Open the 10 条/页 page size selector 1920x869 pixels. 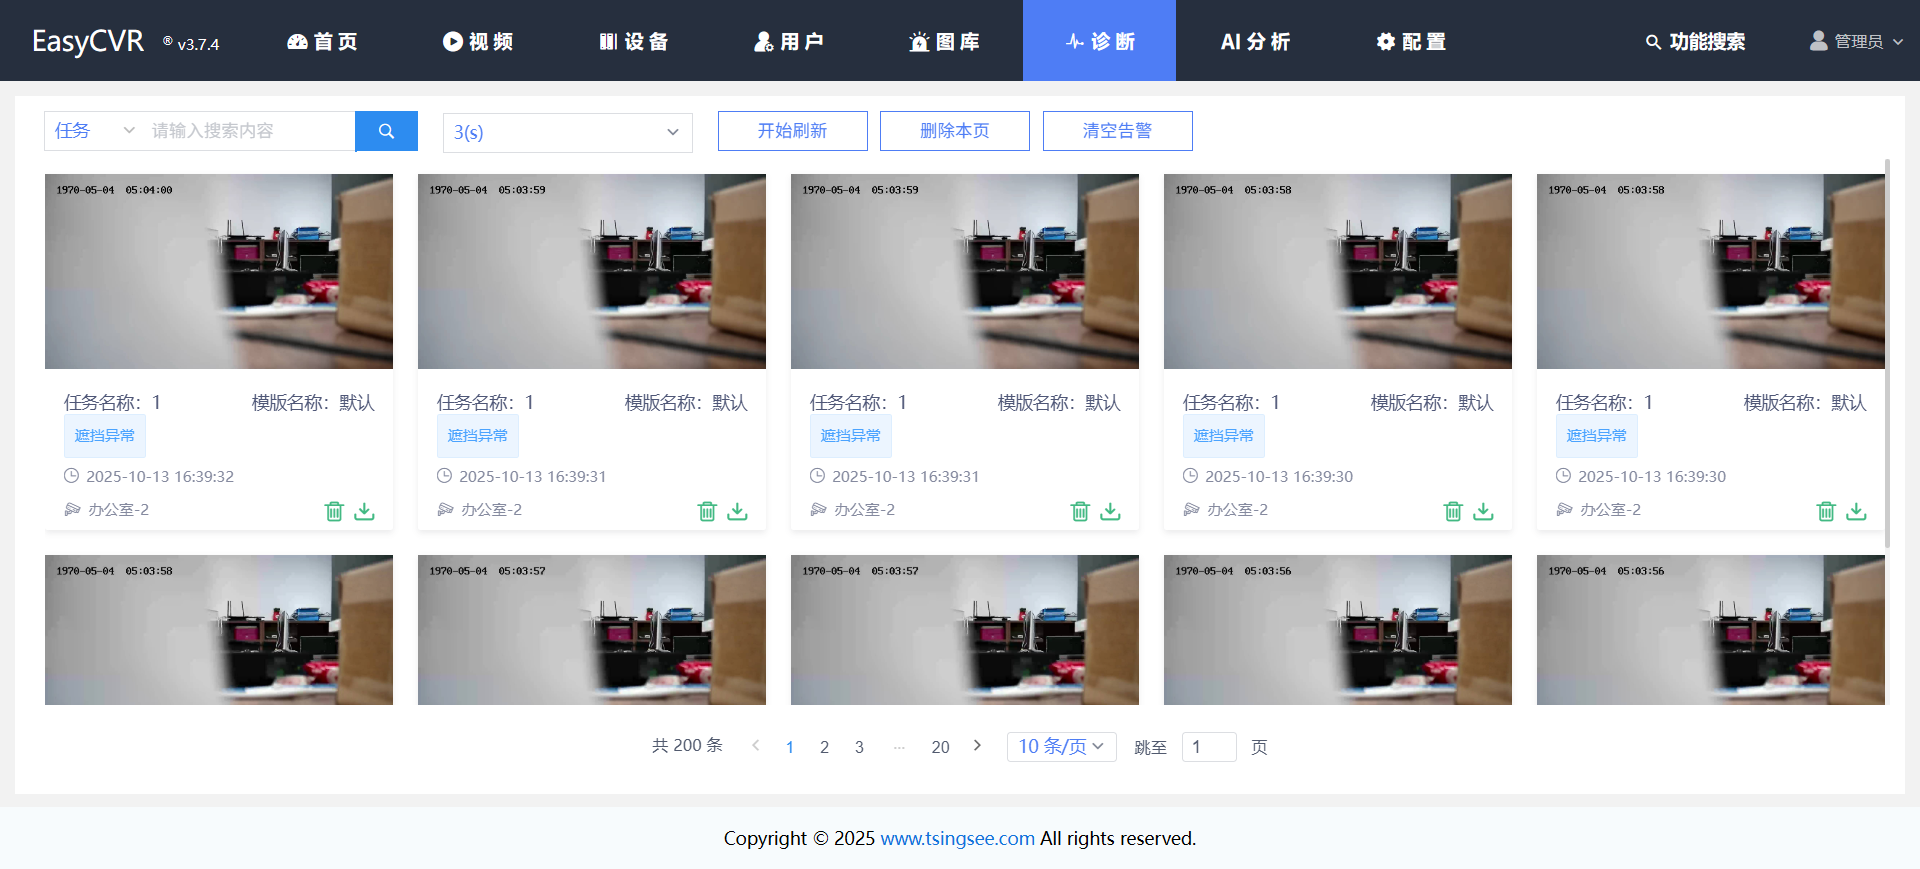[1061, 747]
